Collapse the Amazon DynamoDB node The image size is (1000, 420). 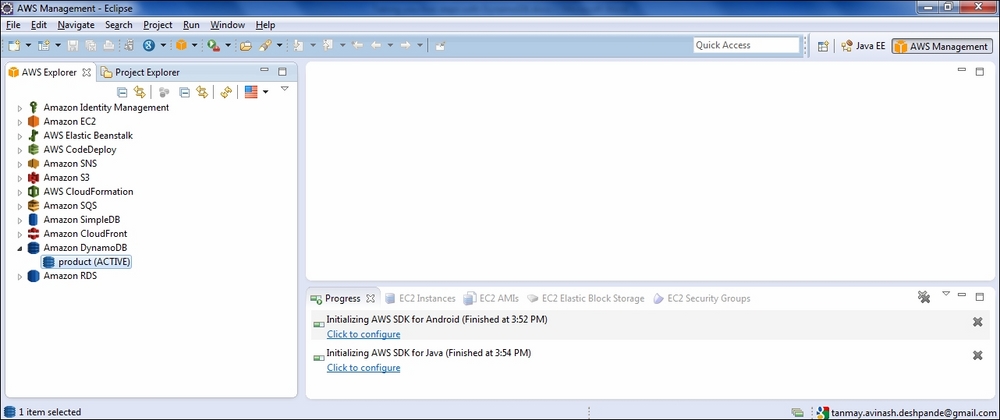[x=19, y=248]
